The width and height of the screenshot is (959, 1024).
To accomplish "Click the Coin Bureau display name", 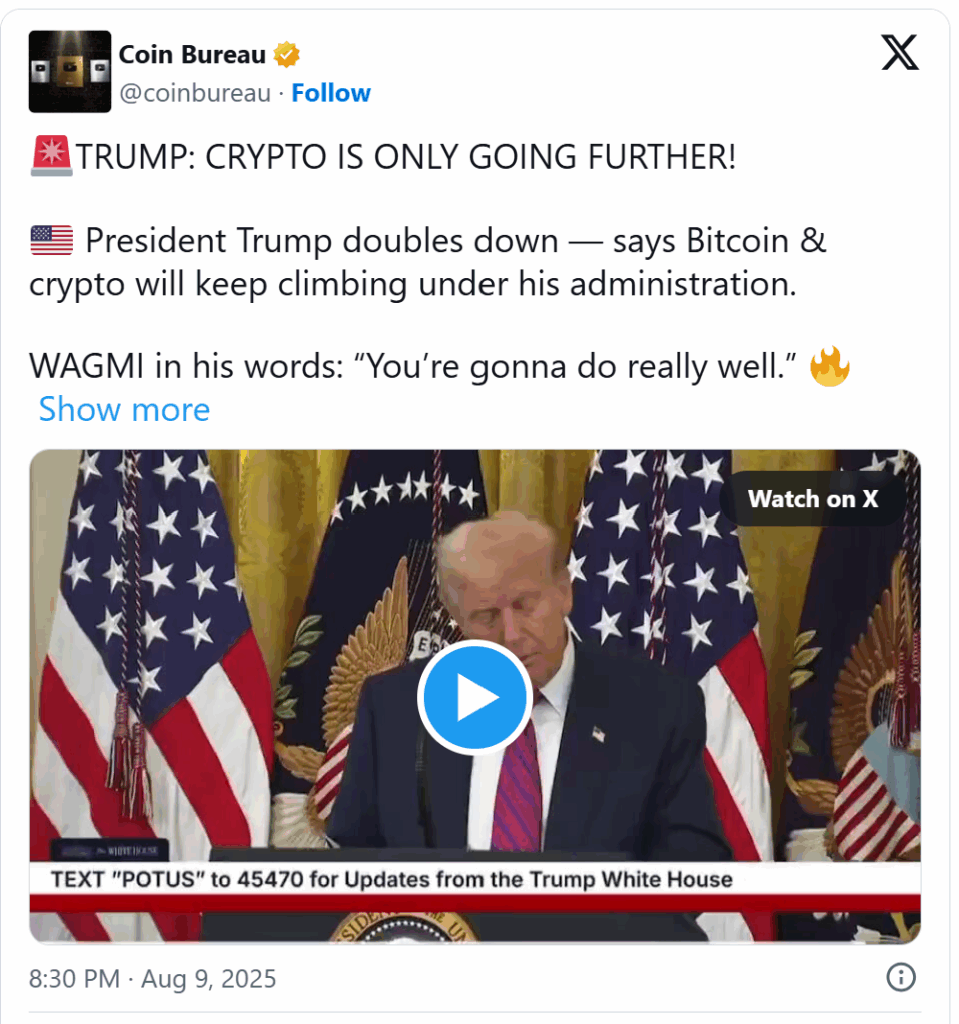I will [192, 55].
